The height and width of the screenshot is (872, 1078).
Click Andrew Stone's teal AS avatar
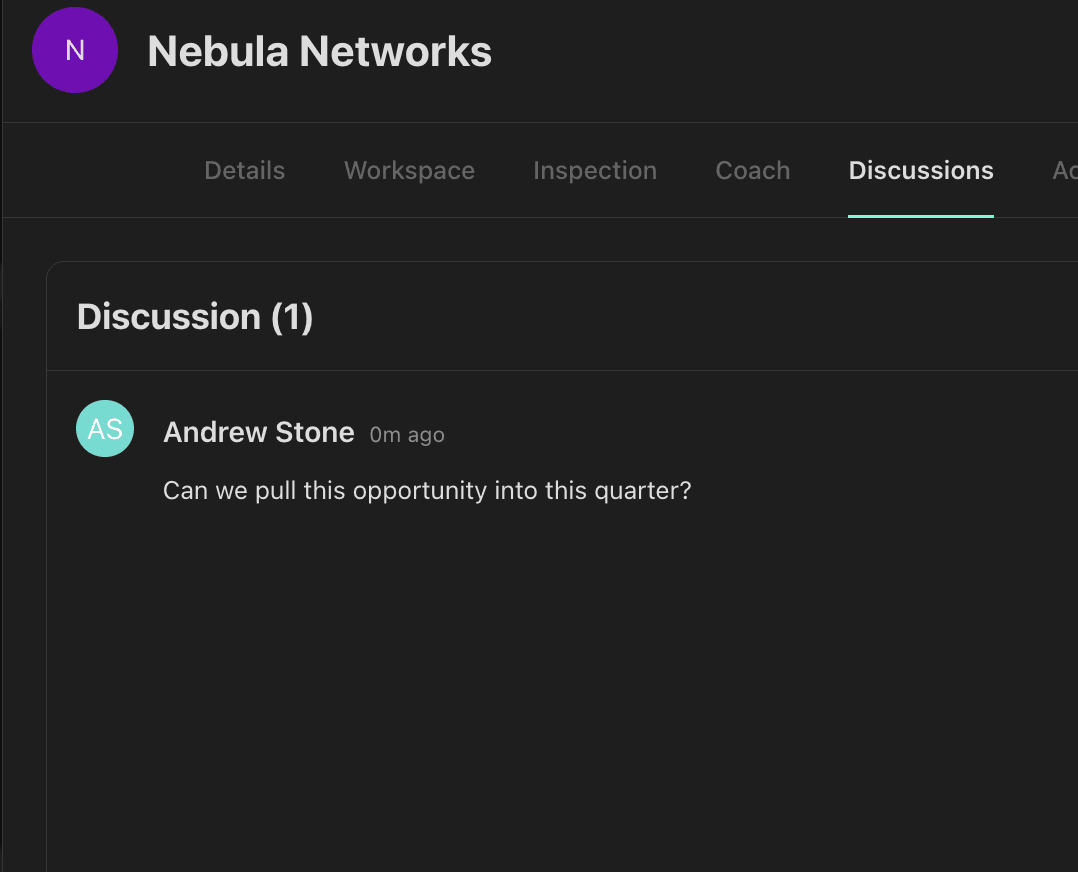click(105, 429)
